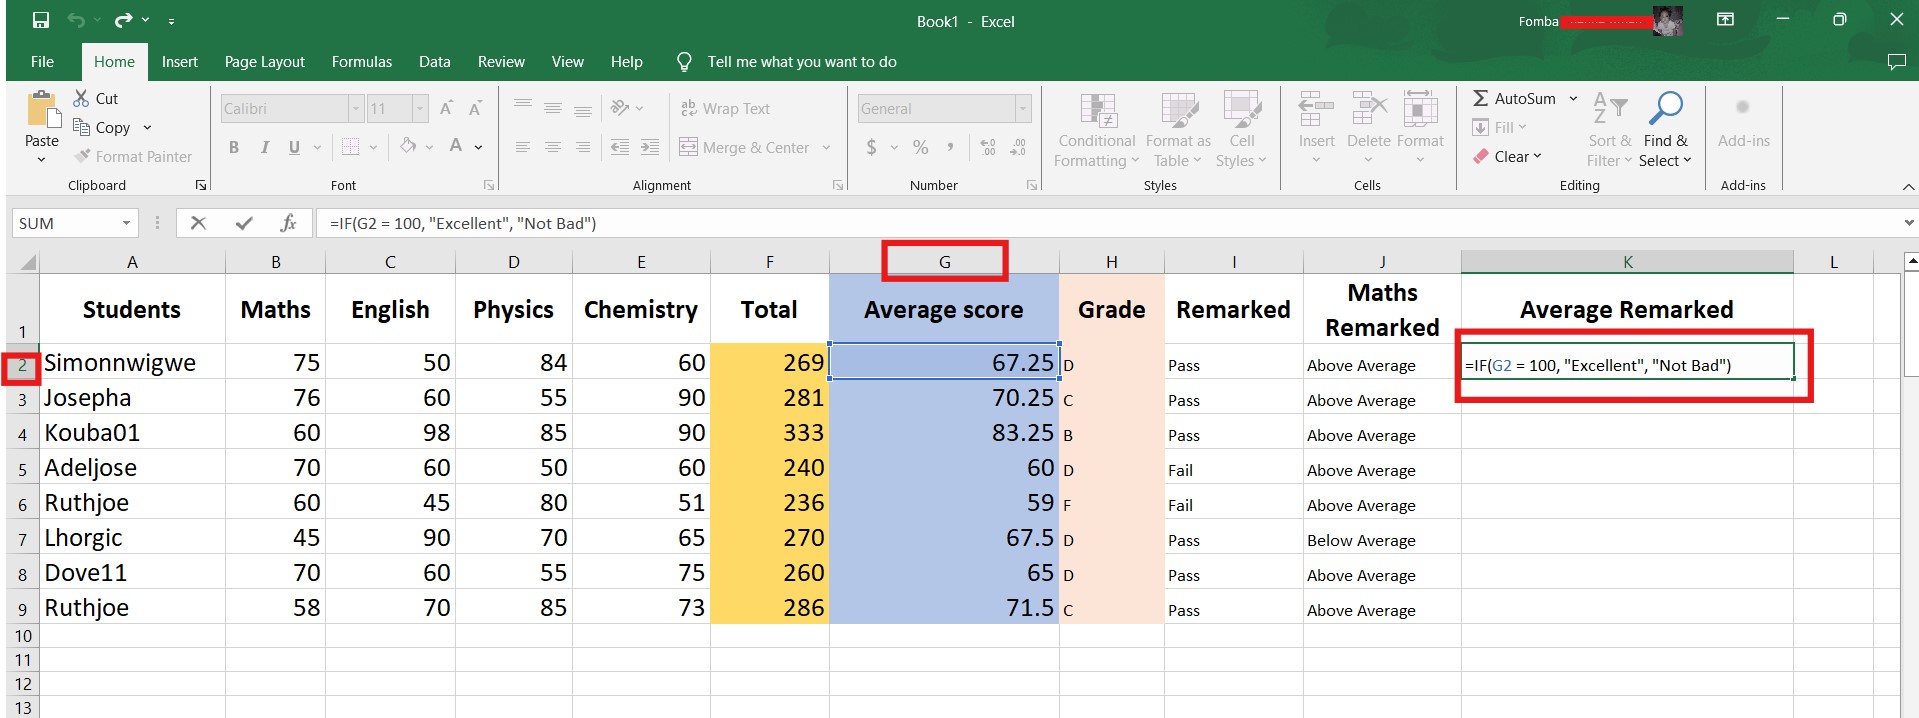
Task: Cancel formula entry with X icon
Action: [198, 223]
